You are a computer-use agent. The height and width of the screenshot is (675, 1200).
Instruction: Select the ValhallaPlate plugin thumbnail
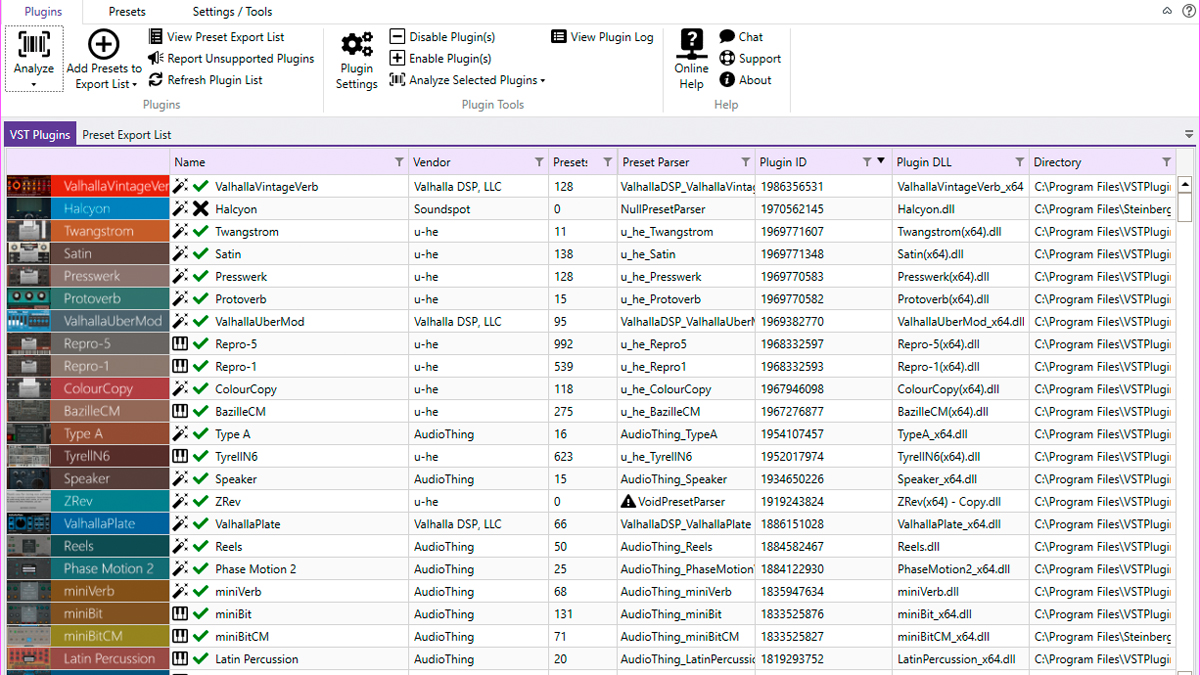[x=88, y=524]
